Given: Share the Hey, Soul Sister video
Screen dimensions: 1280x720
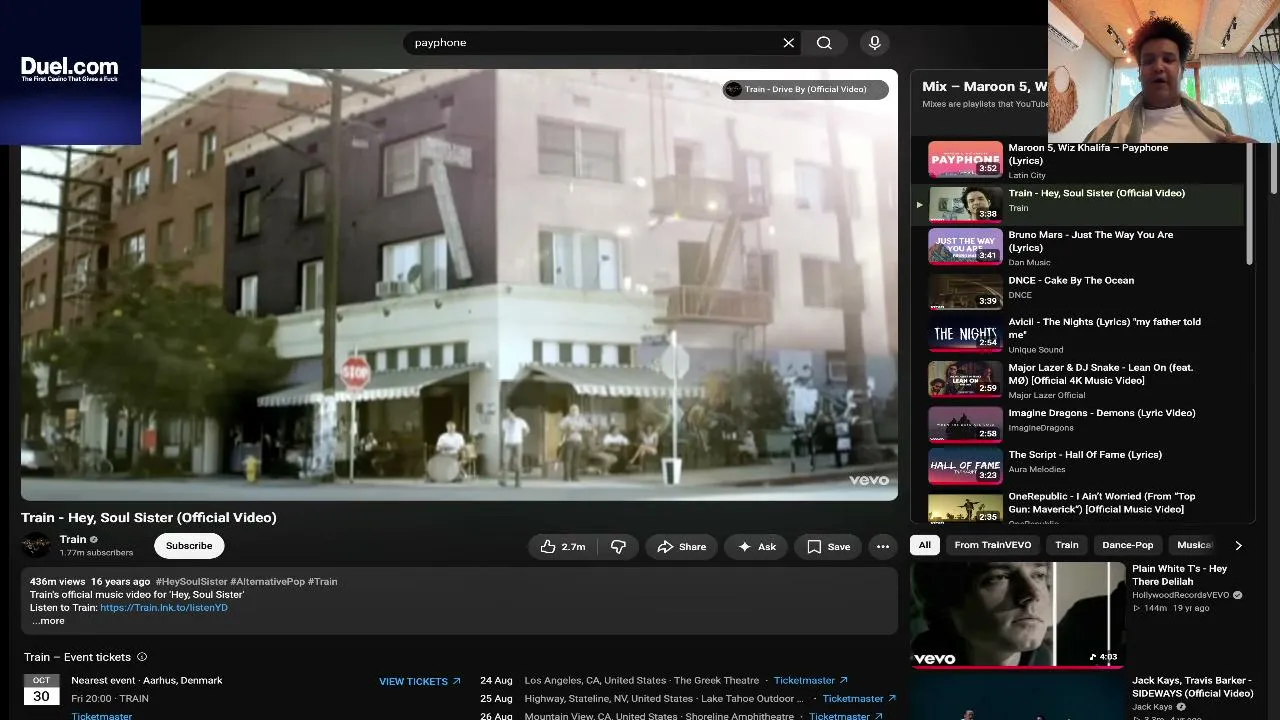Looking at the screenshot, I should tap(682, 547).
